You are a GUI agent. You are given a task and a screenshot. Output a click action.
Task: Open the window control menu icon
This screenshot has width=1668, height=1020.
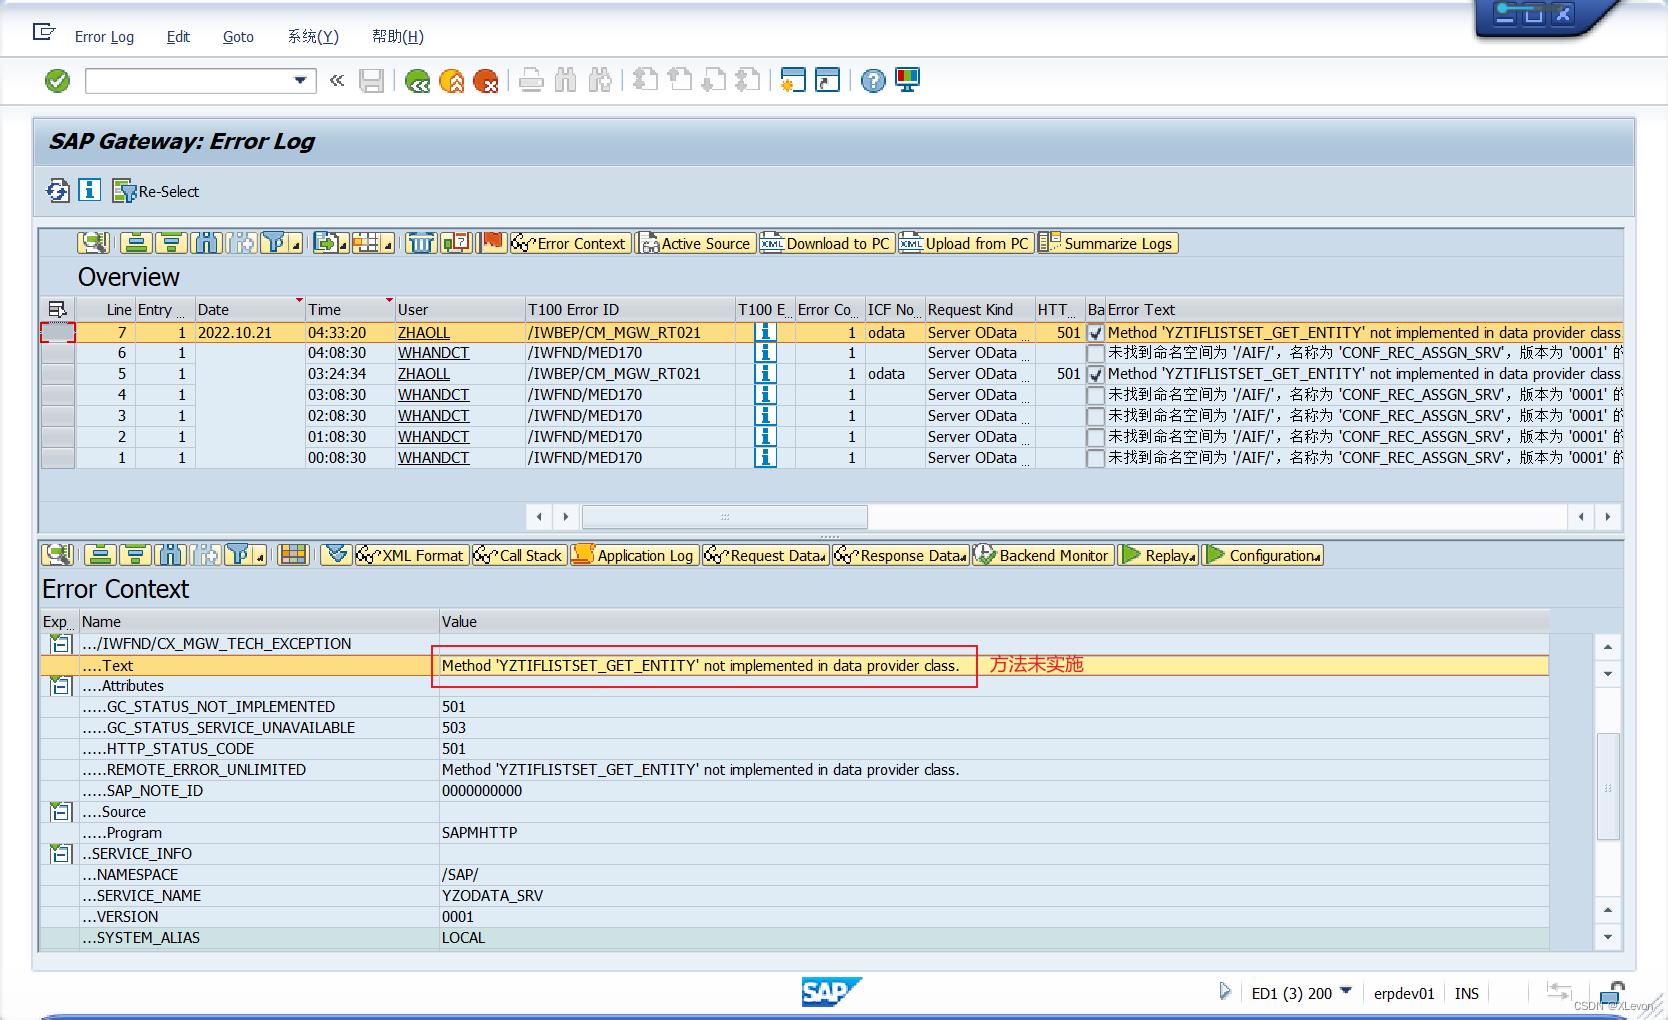(x=44, y=33)
